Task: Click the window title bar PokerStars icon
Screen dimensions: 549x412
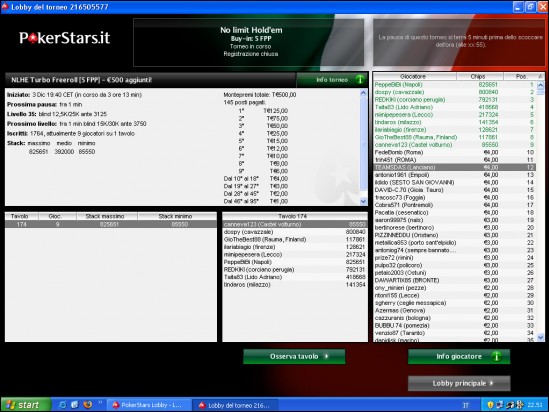Action: 5,7
